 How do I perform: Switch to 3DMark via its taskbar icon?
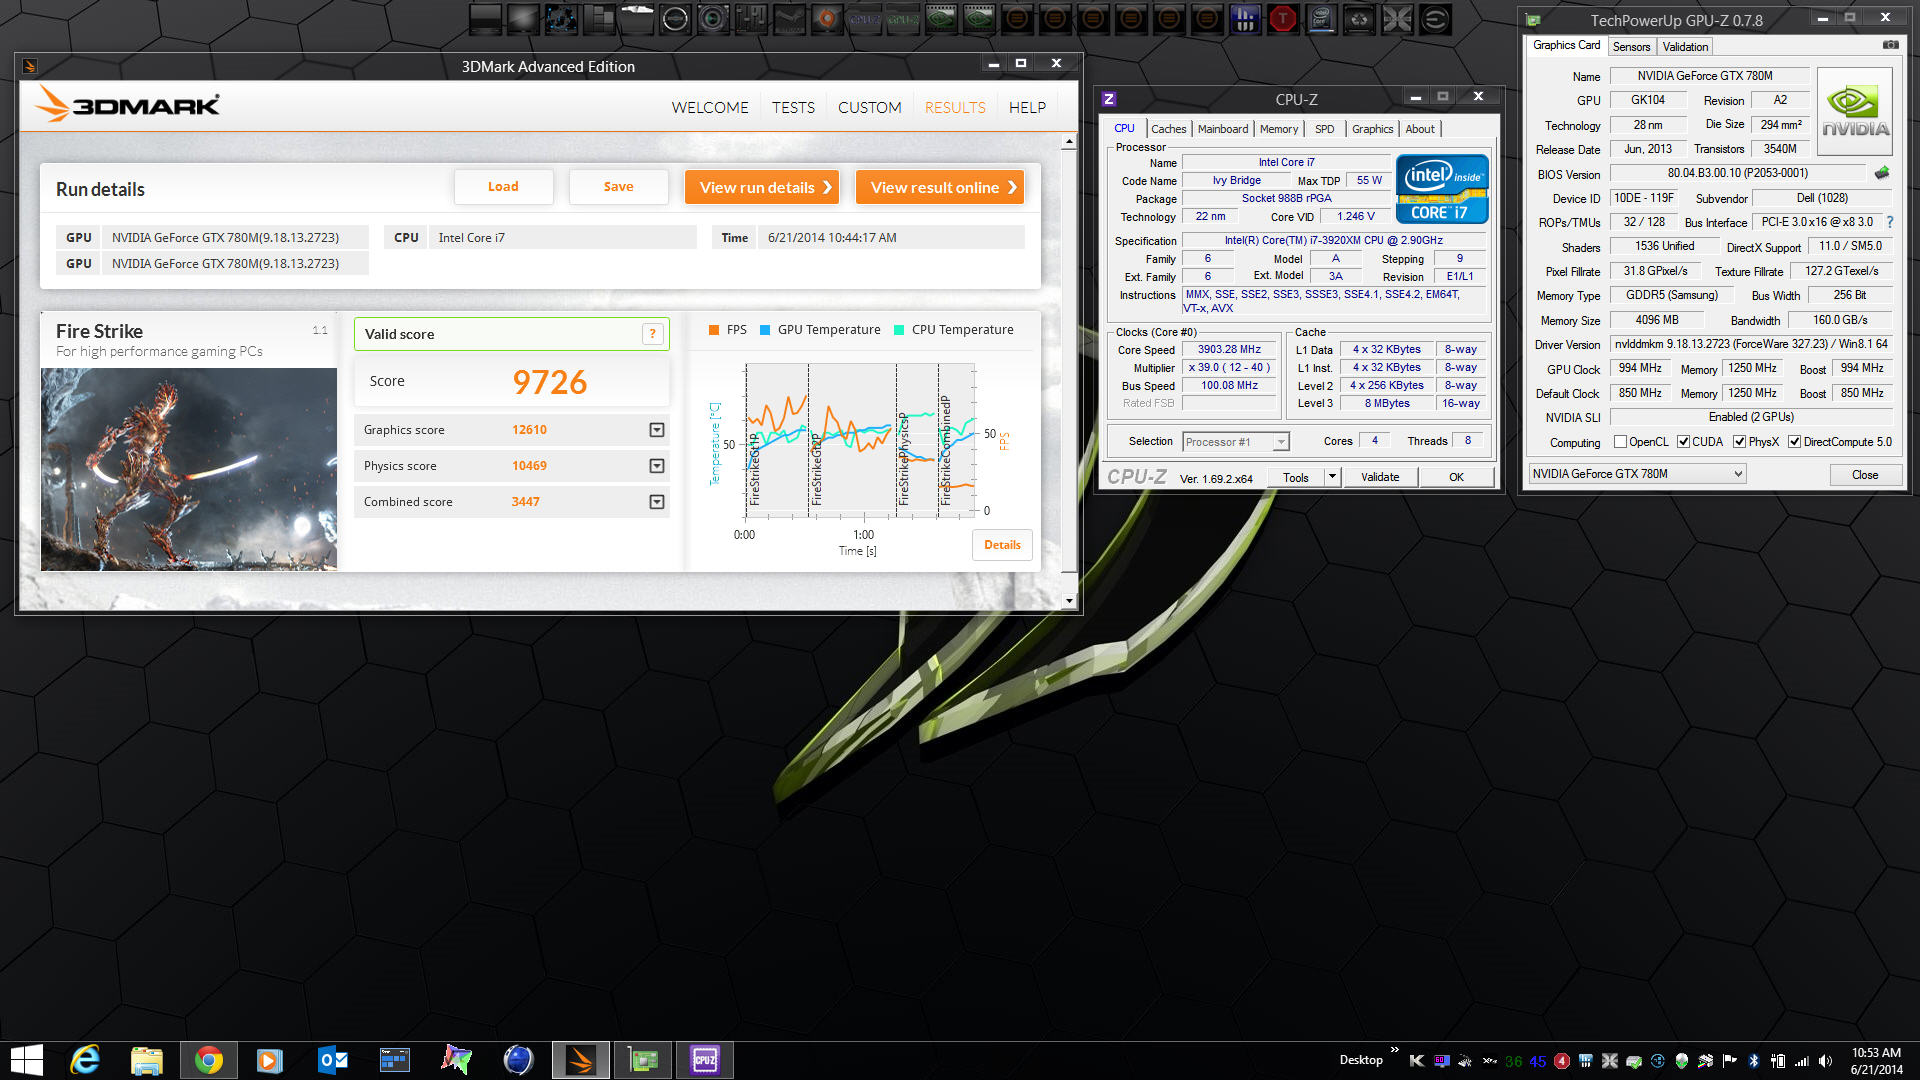[581, 1060]
